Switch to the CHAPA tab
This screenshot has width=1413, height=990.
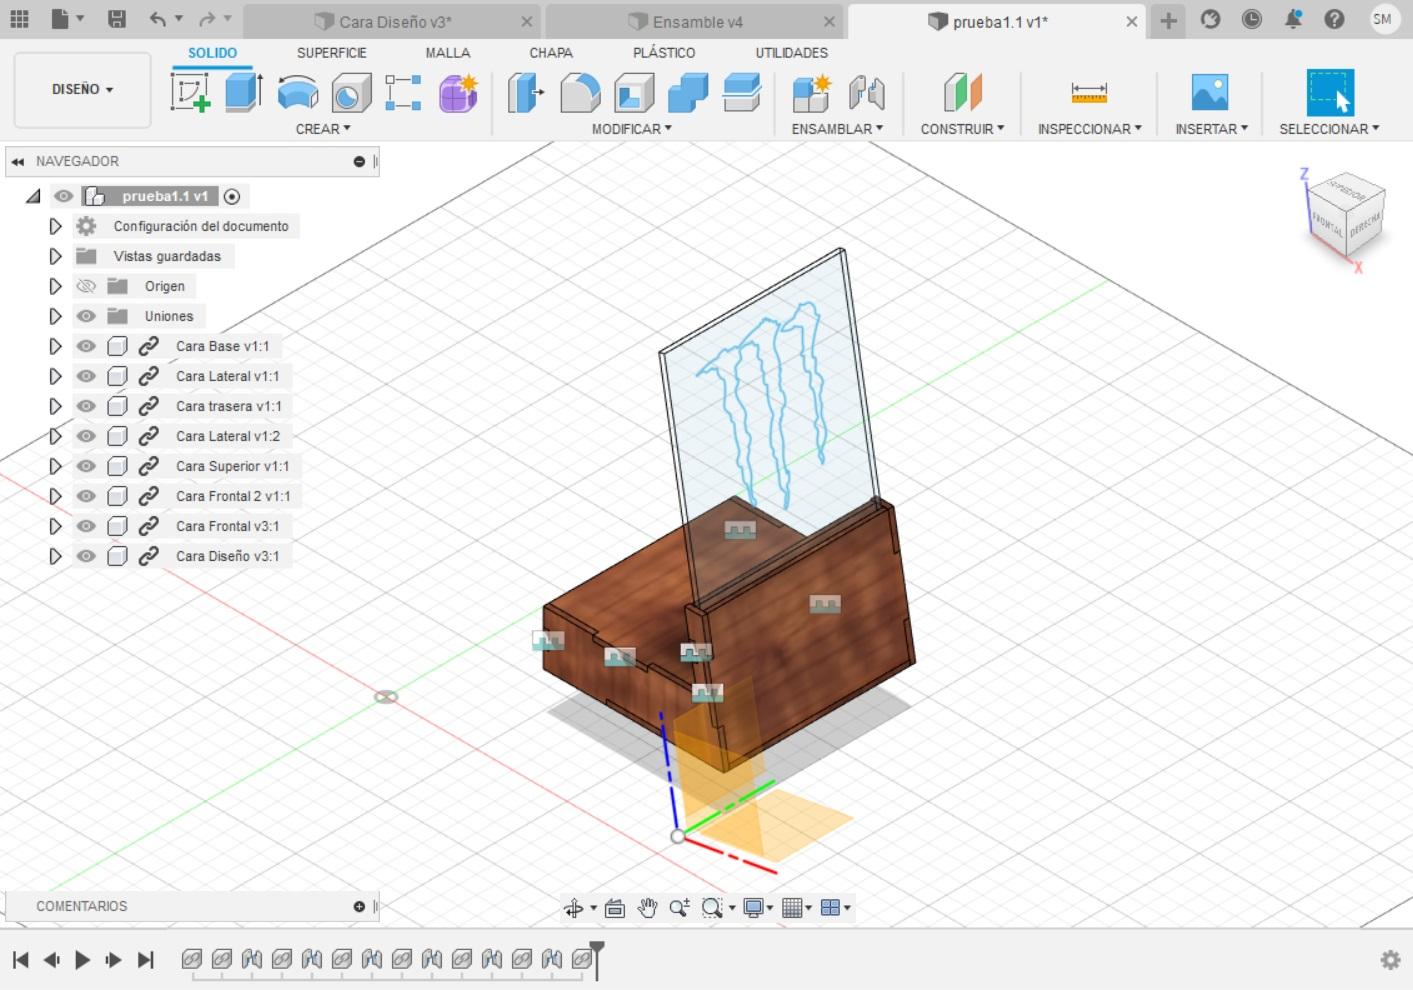551,53
